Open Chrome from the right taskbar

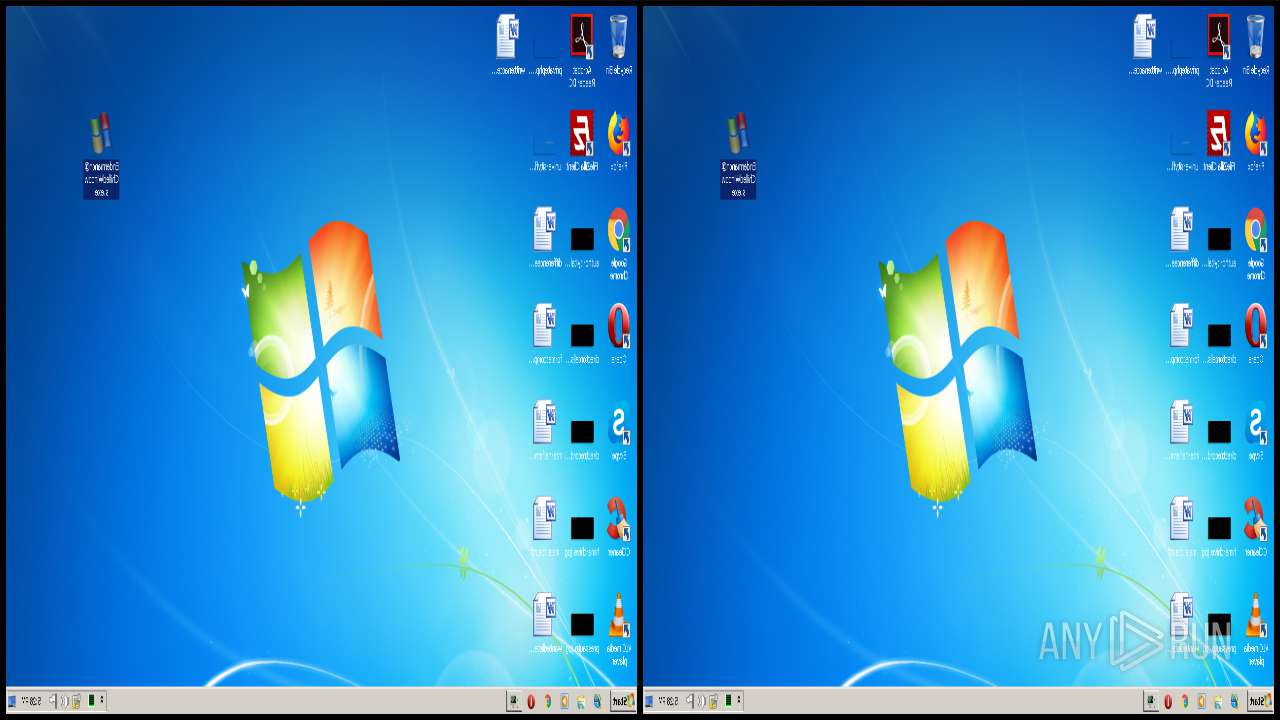(1184, 702)
